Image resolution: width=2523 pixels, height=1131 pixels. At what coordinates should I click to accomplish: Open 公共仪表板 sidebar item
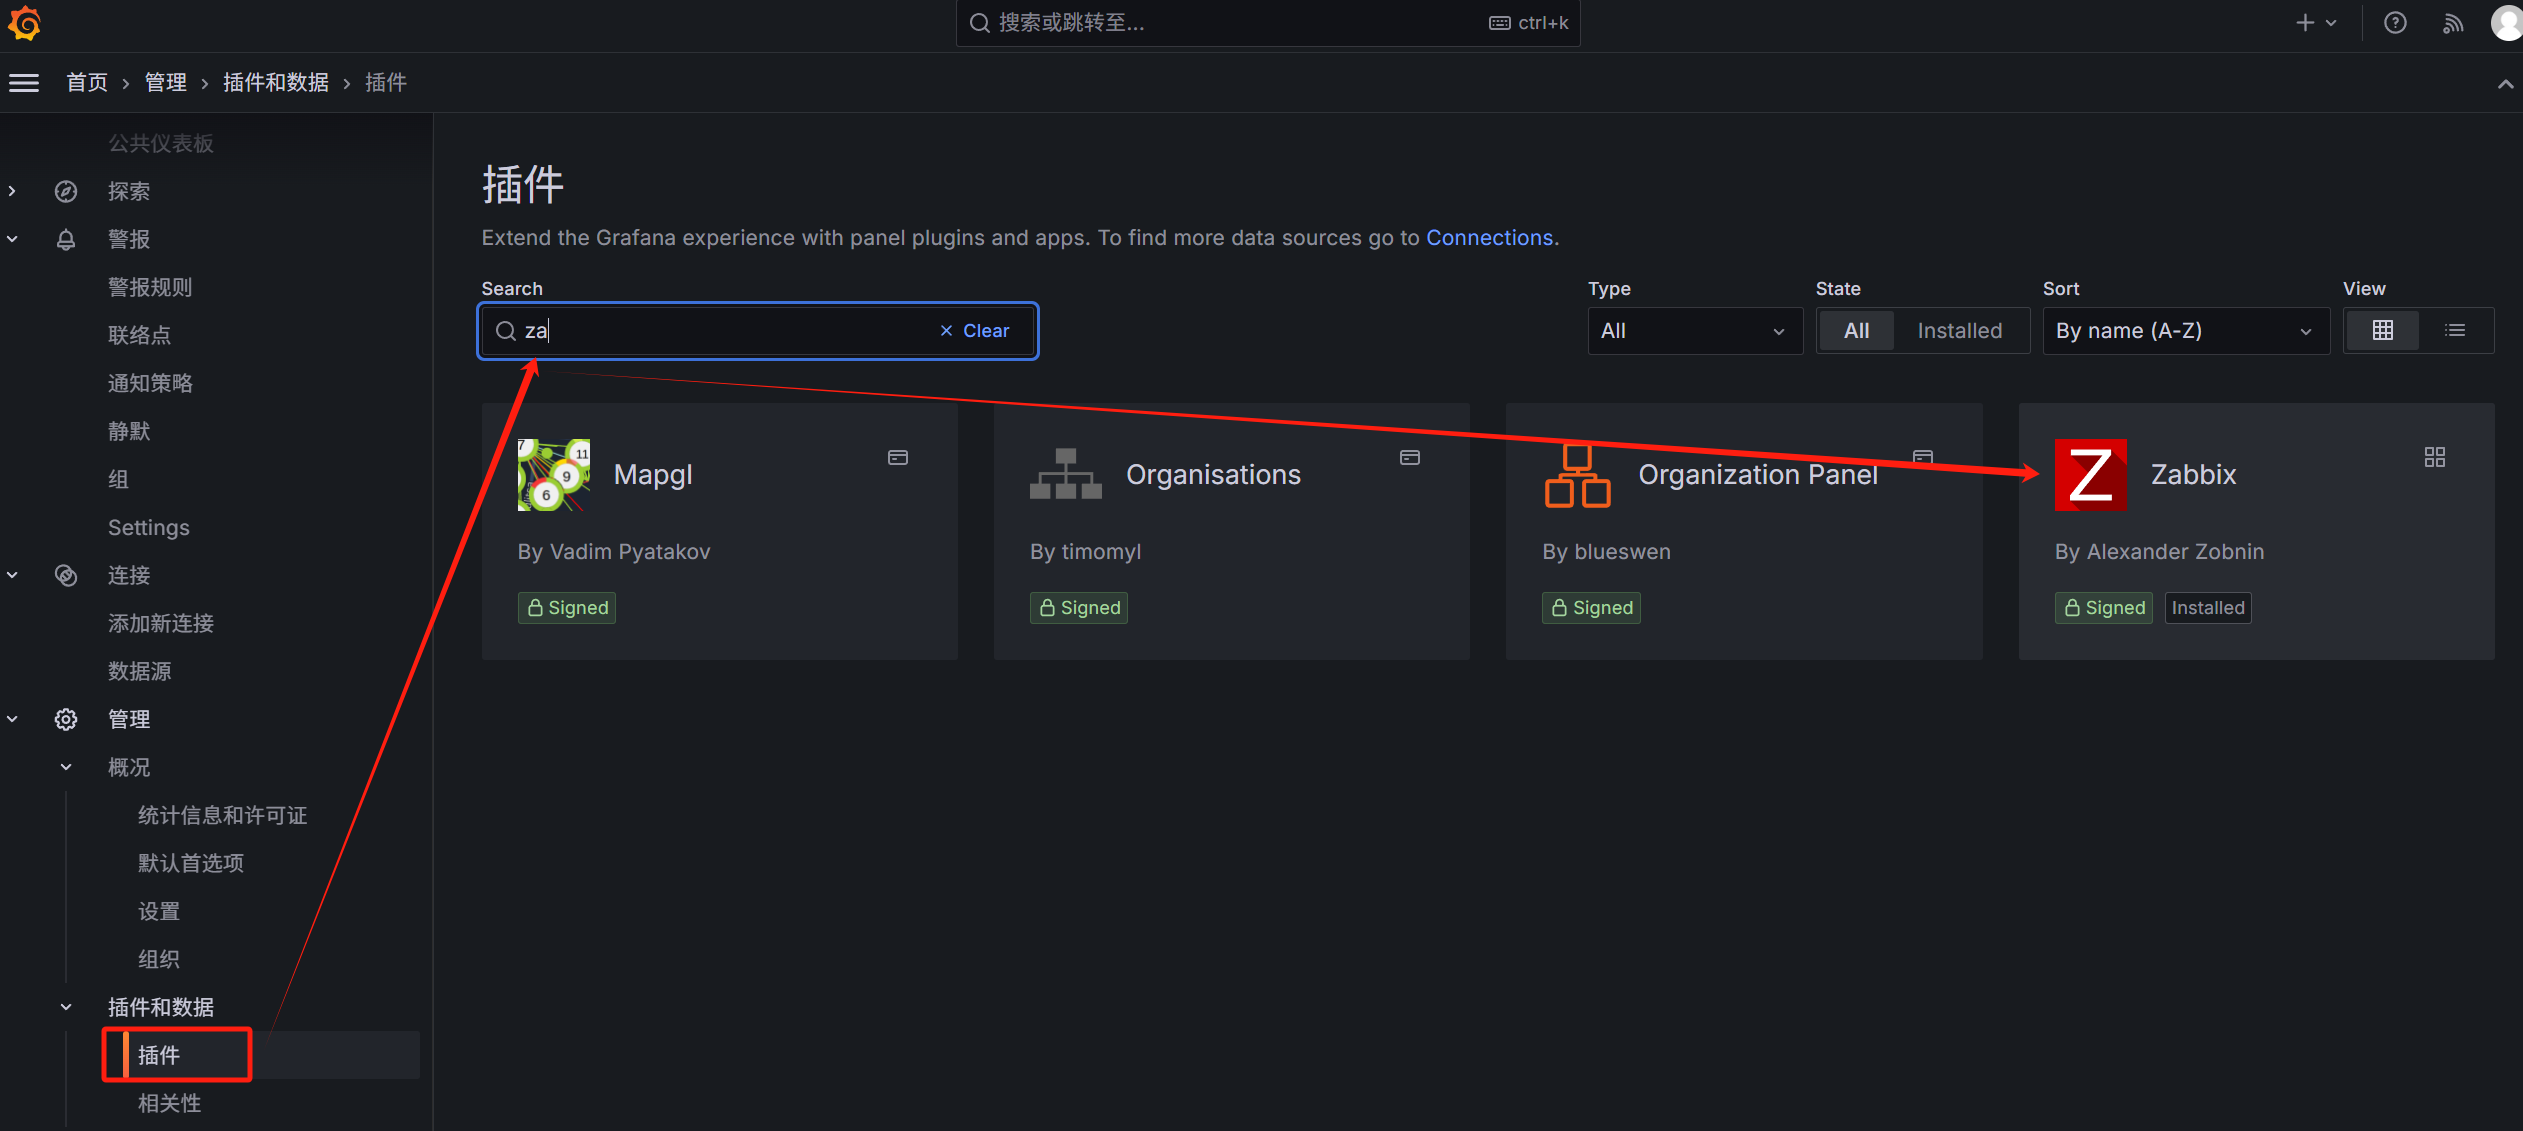pyautogui.click(x=161, y=144)
